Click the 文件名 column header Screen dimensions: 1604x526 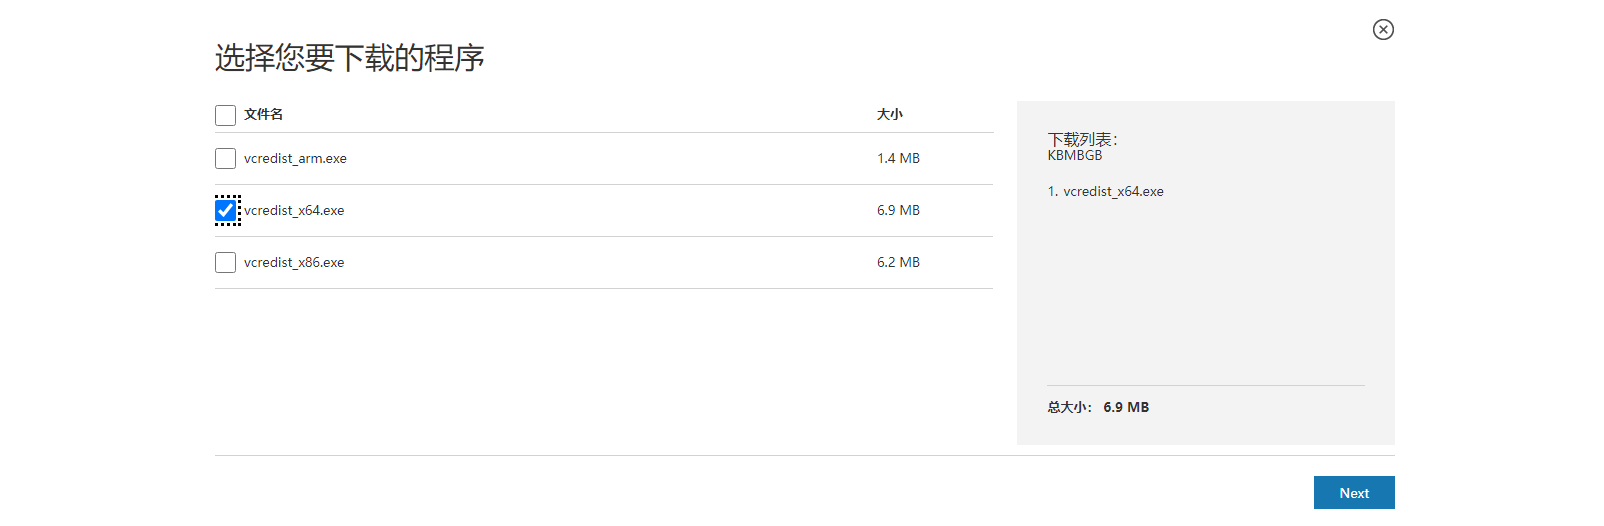(x=263, y=115)
